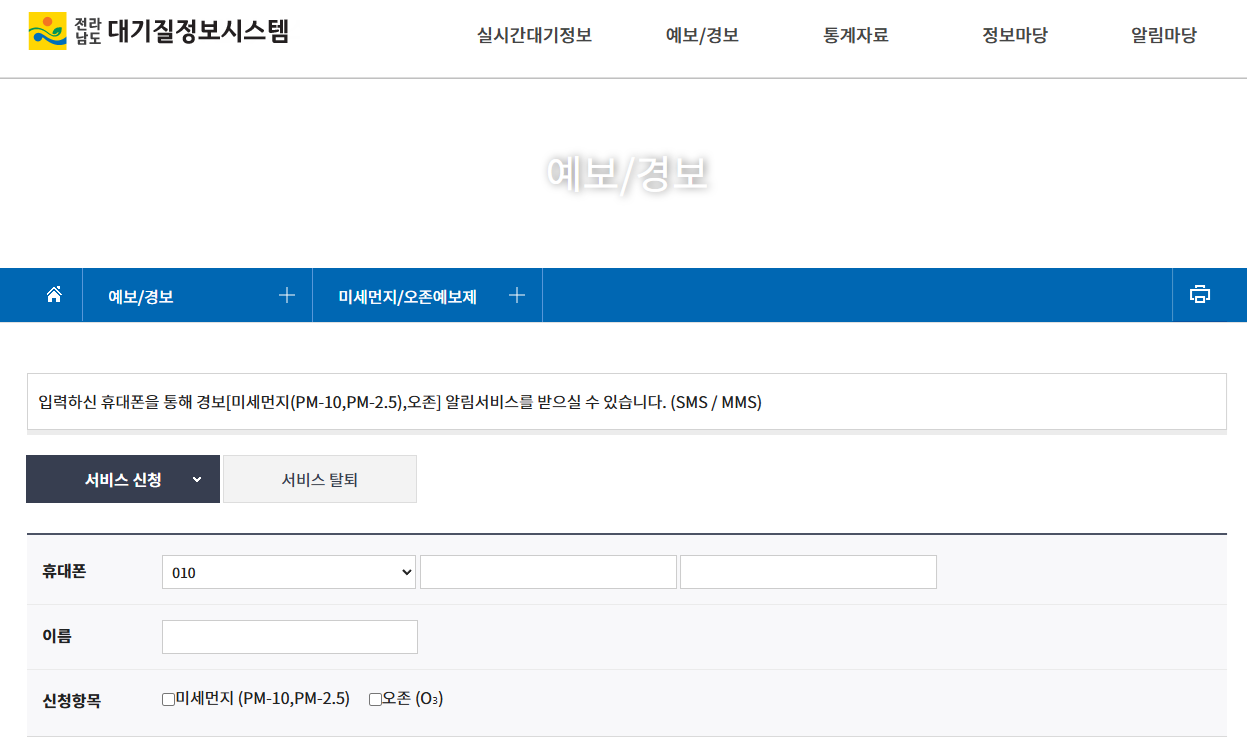Click the middle phone number input field
The width and height of the screenshot is (1247, 747).
pyautogui.click(x=548, y=571)
